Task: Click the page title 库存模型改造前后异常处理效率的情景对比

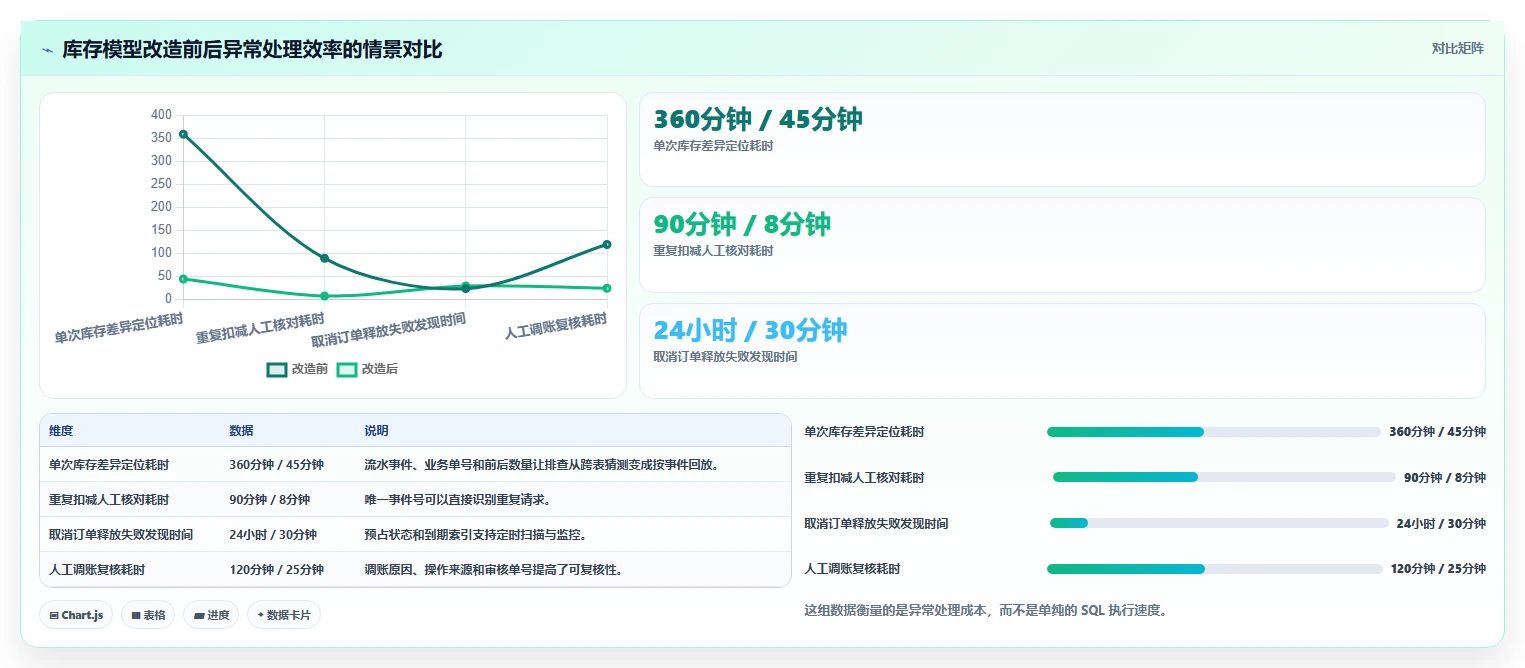Action: [252, 50]
